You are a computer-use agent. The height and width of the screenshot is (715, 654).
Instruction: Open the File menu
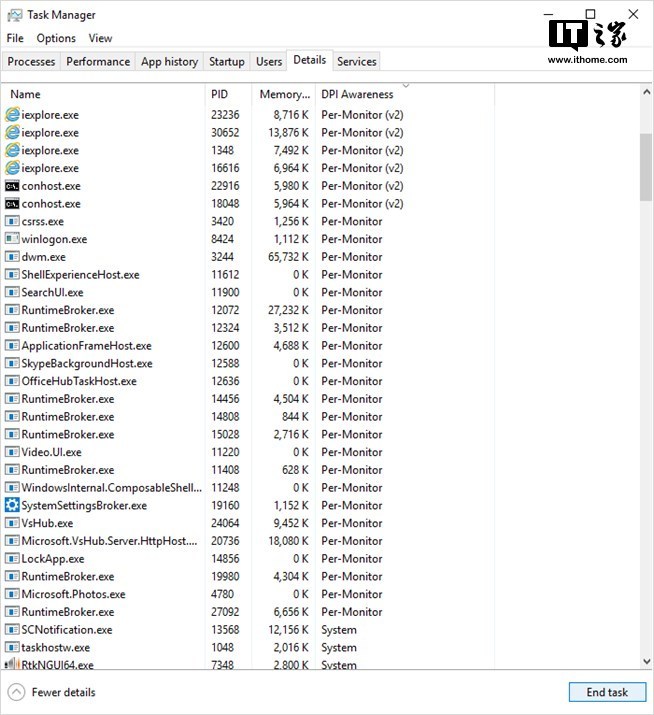pyautogui.click(x=15, y=38)
